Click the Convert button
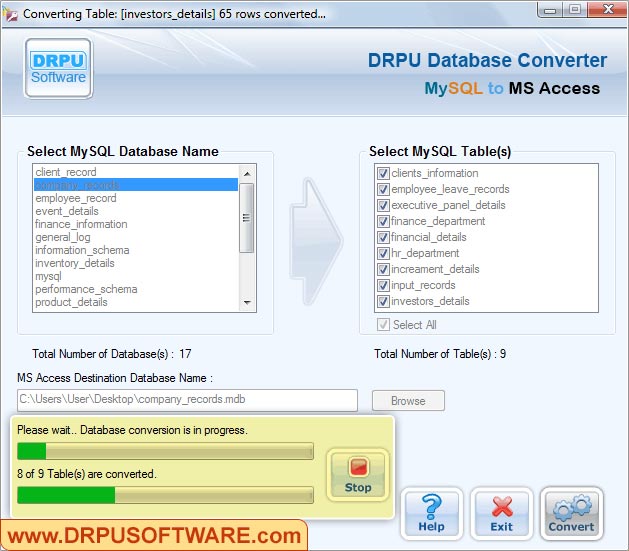This screenshot has height=551, width=629. tap(571, 514)
